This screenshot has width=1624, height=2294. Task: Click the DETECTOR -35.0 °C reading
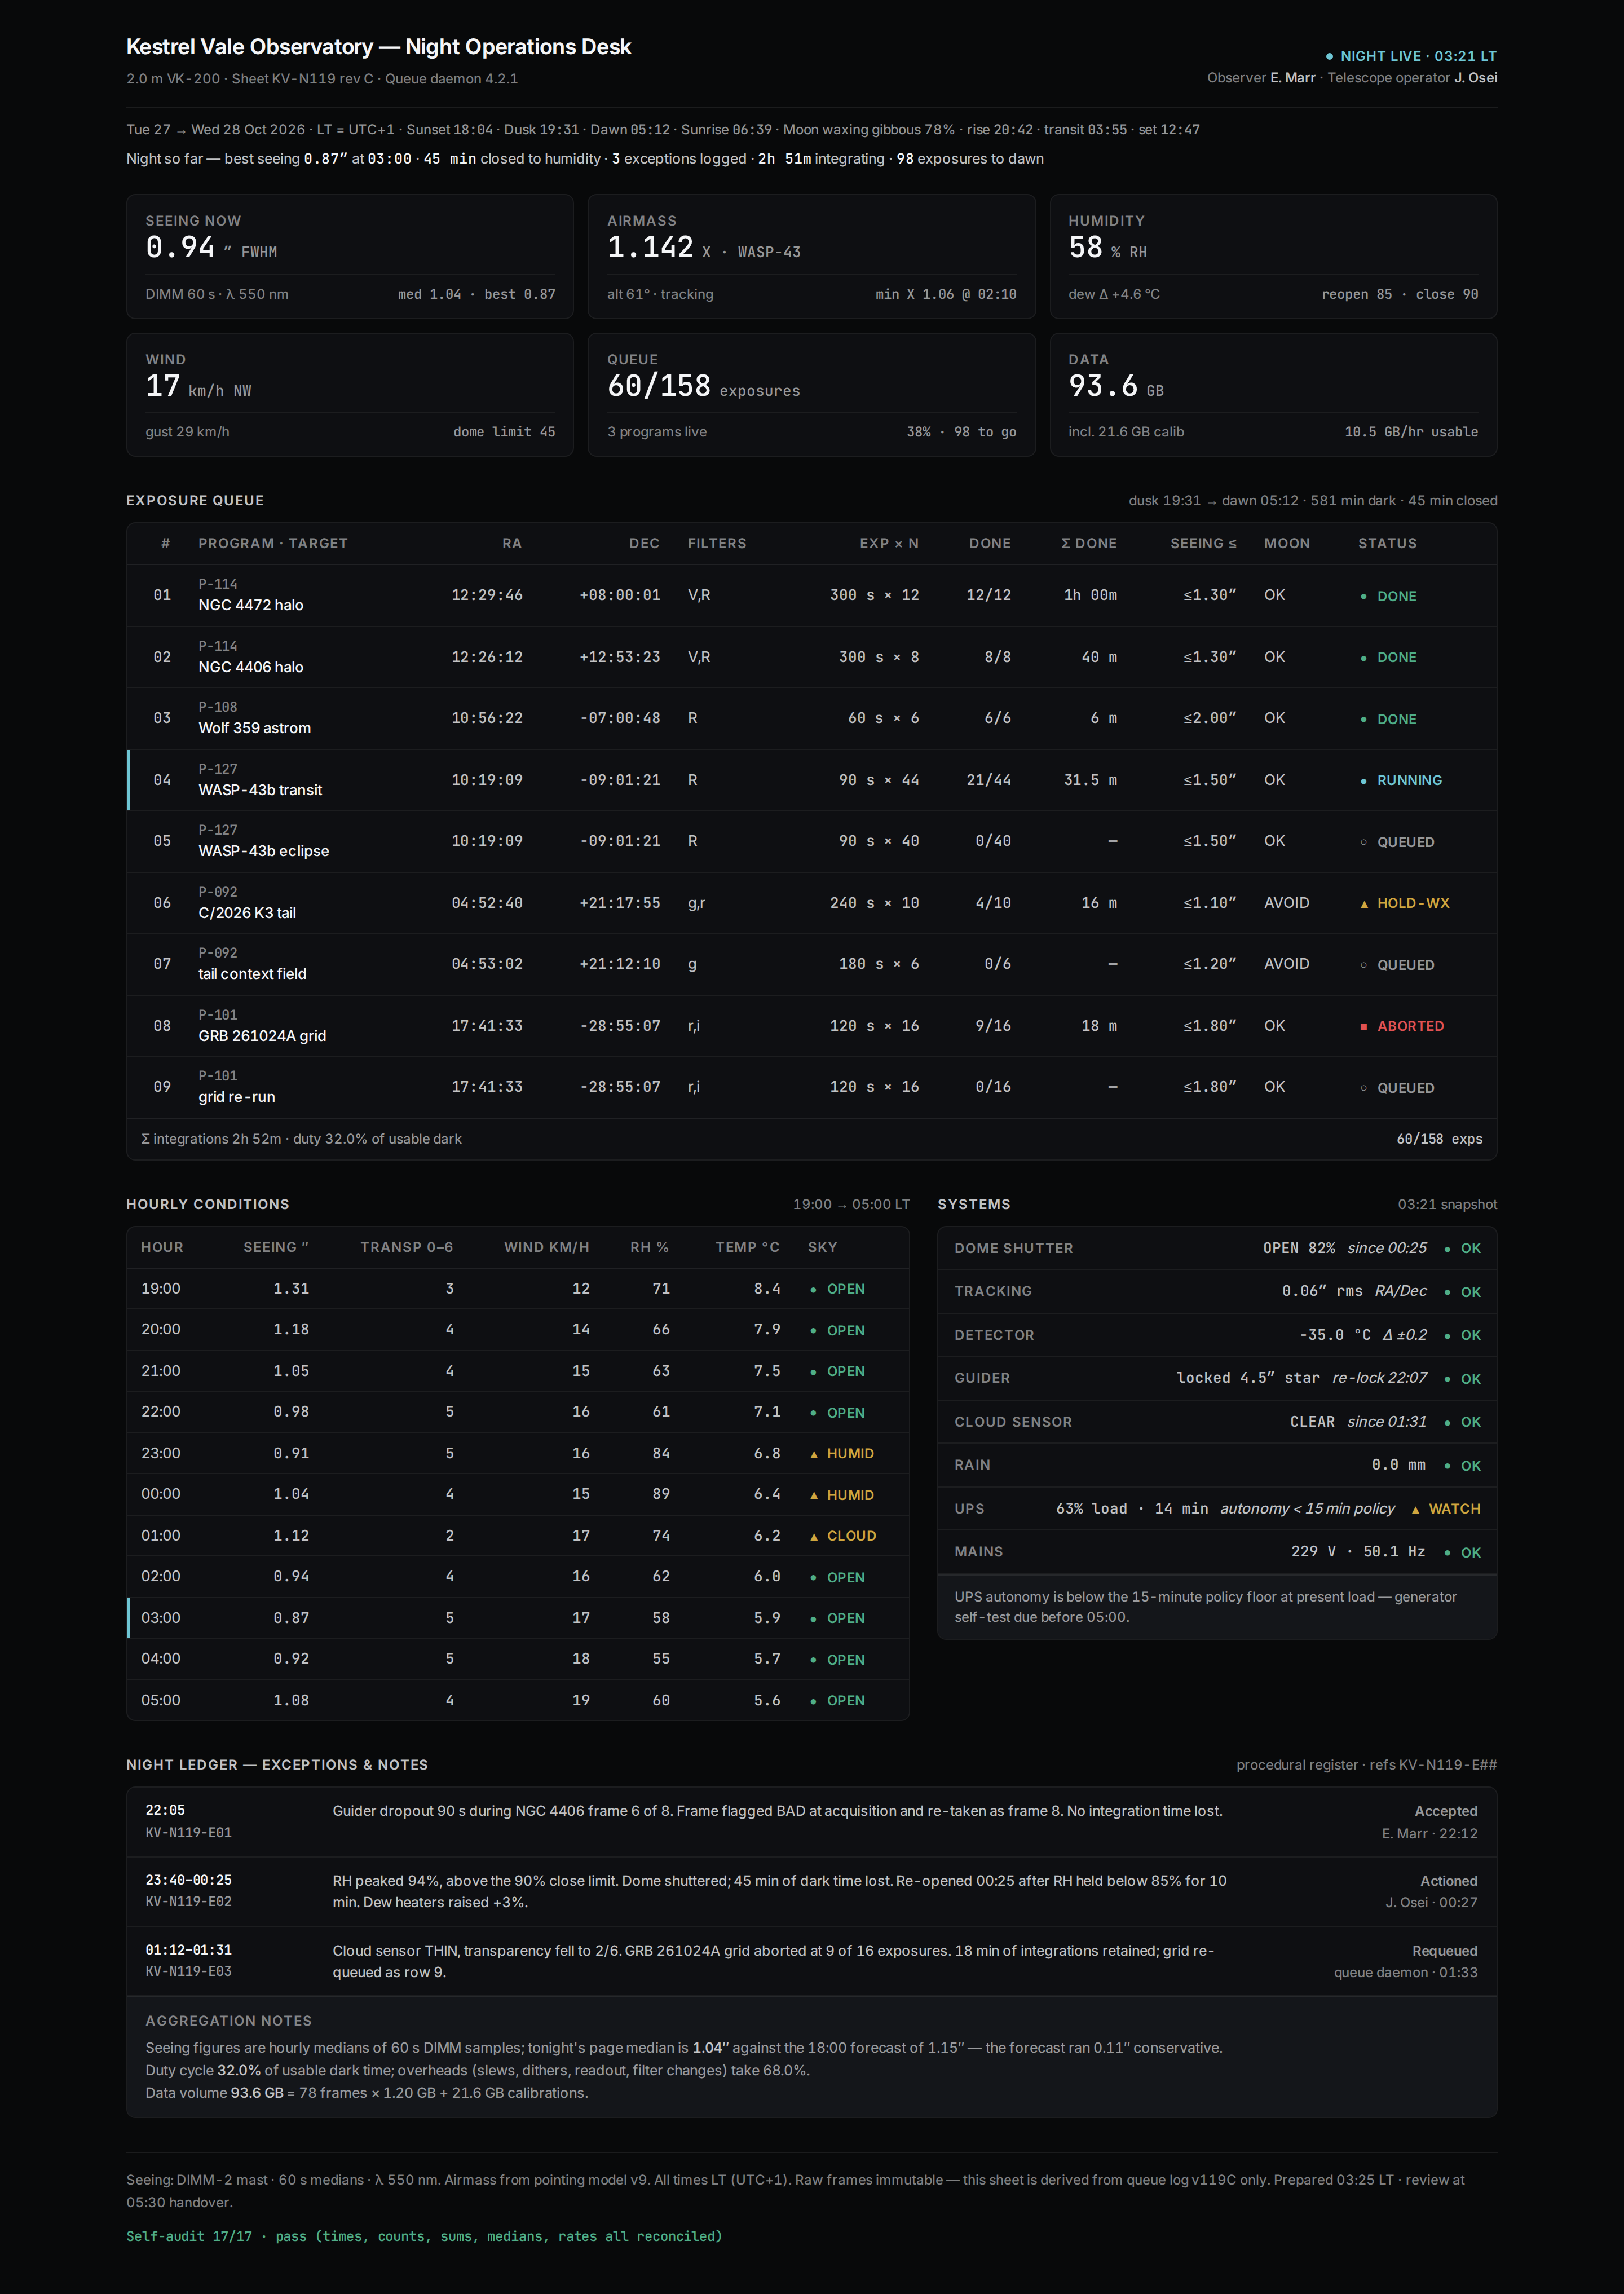point(1335,1335)
